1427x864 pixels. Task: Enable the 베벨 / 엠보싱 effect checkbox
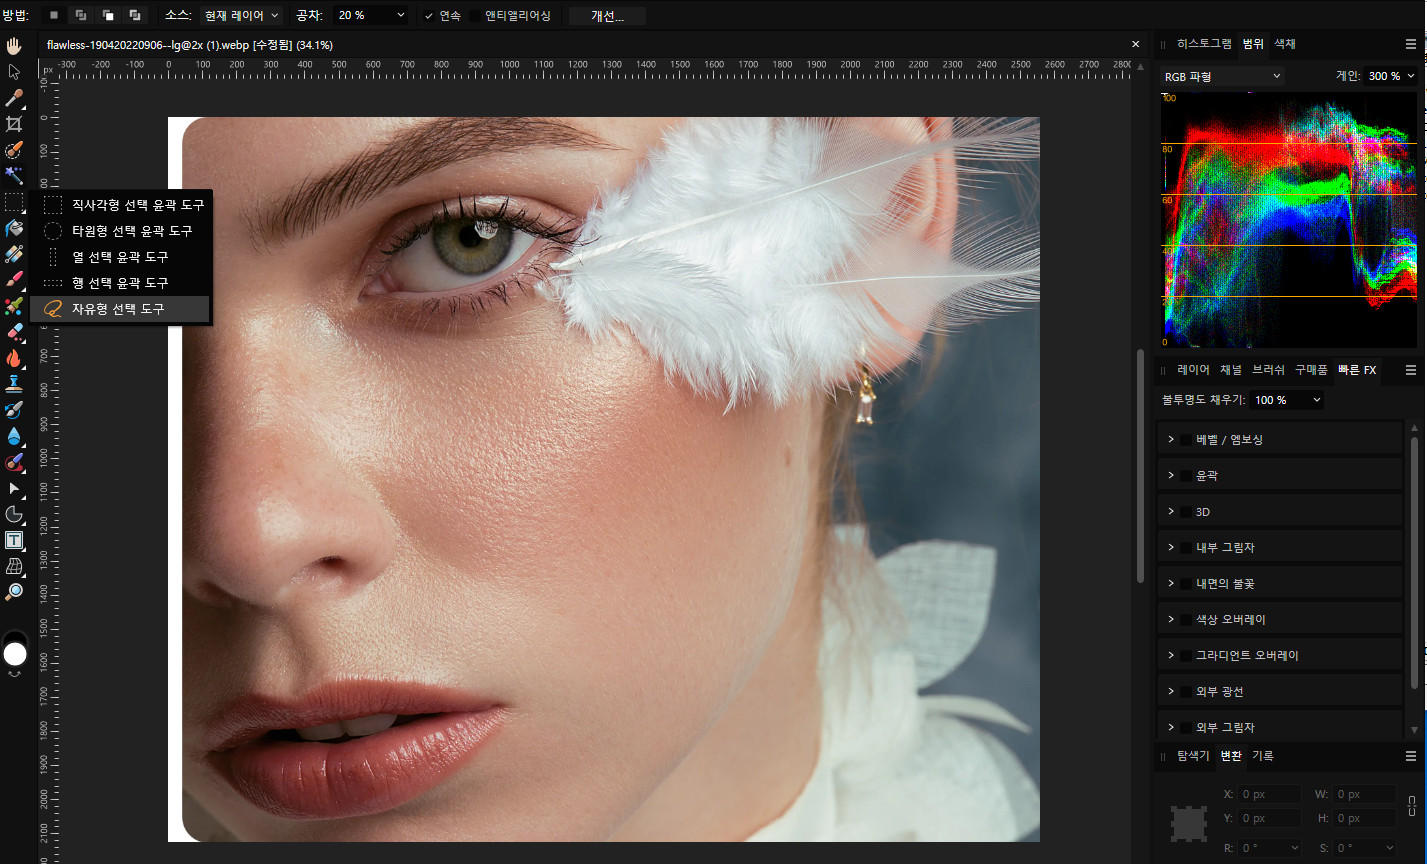point(1186,440)
